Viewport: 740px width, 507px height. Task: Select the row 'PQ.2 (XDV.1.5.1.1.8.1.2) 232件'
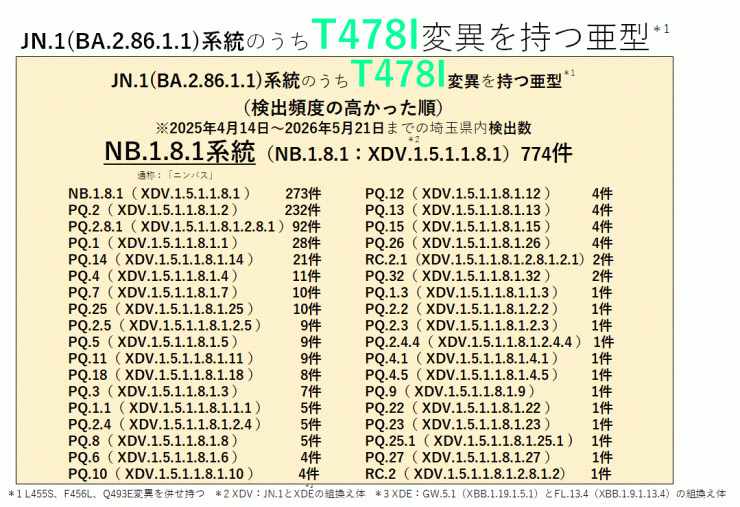click(194, 210)
